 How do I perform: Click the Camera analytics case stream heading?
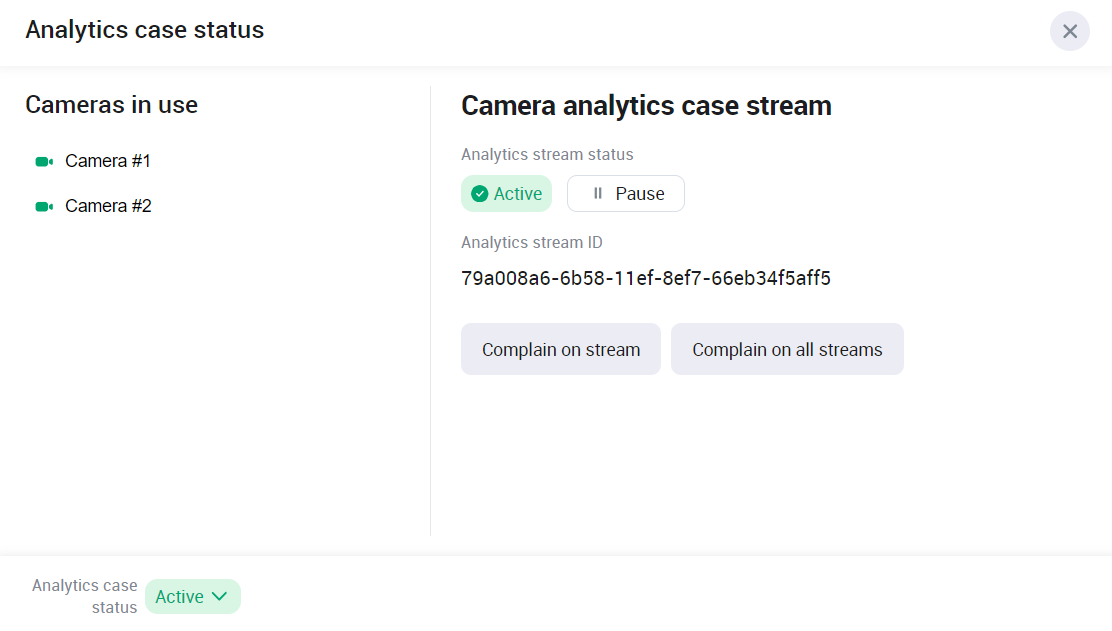645,106
